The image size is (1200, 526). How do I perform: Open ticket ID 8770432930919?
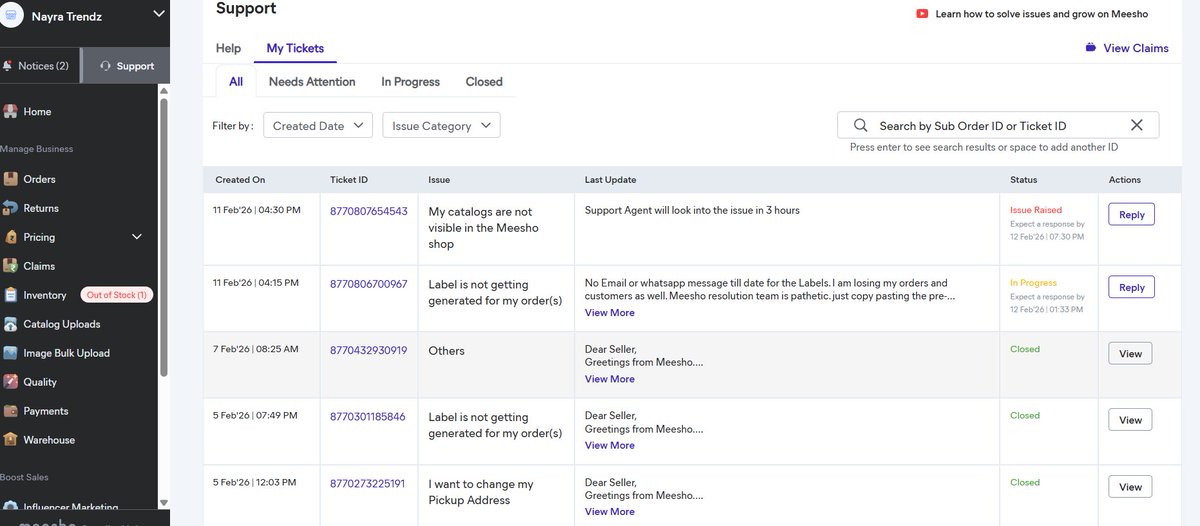click(x=368, y=351)
